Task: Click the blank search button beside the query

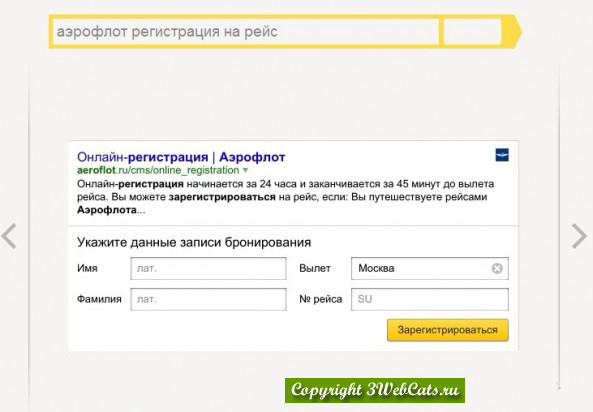Action: 472,32
